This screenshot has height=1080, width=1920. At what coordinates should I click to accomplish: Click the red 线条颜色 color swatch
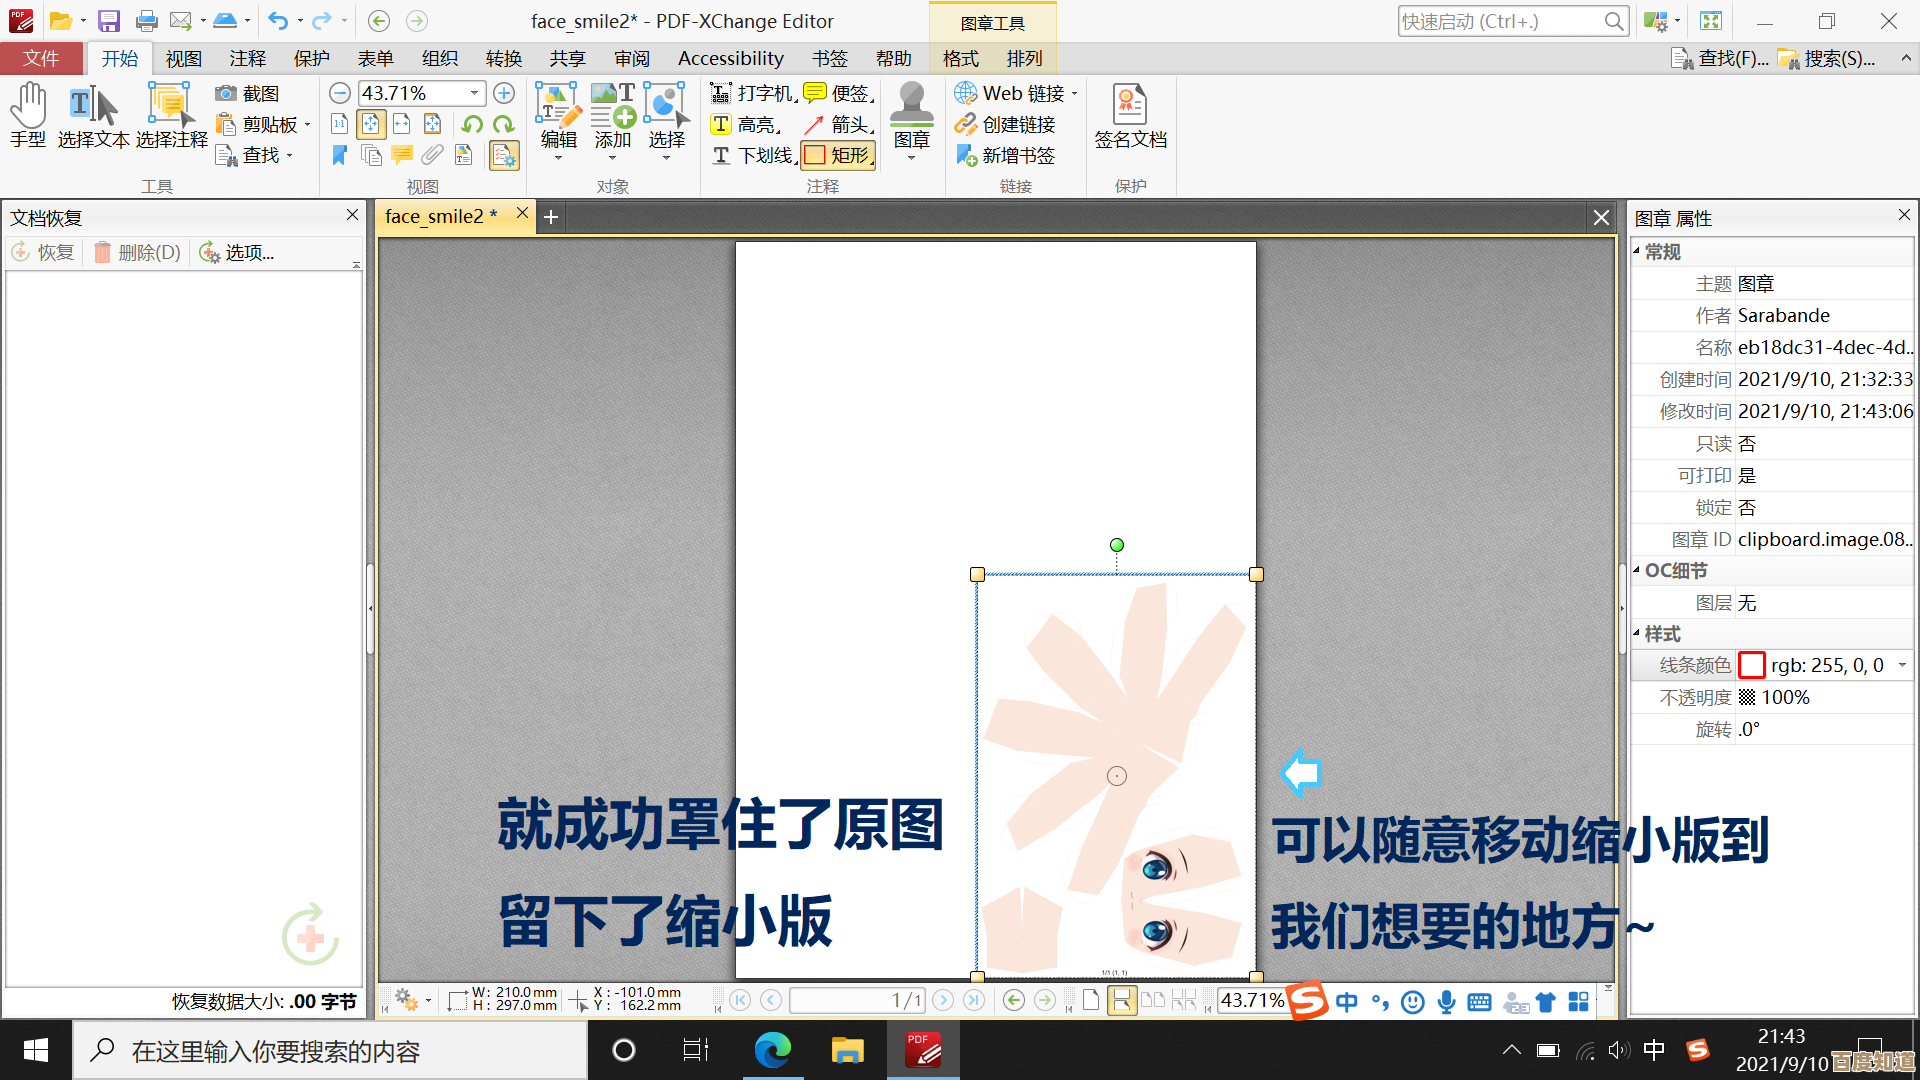pos(1750,664)
